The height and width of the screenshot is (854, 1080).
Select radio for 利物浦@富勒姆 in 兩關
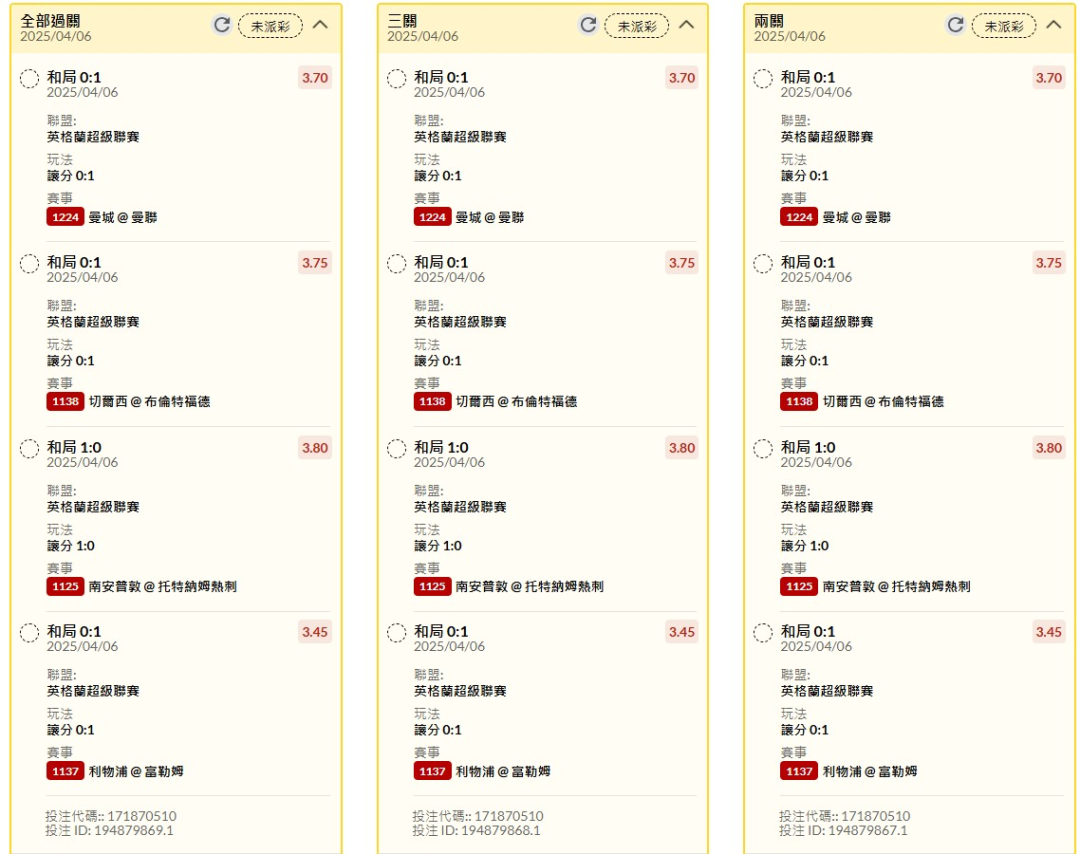pyautogui.click(x=762, y=633)
